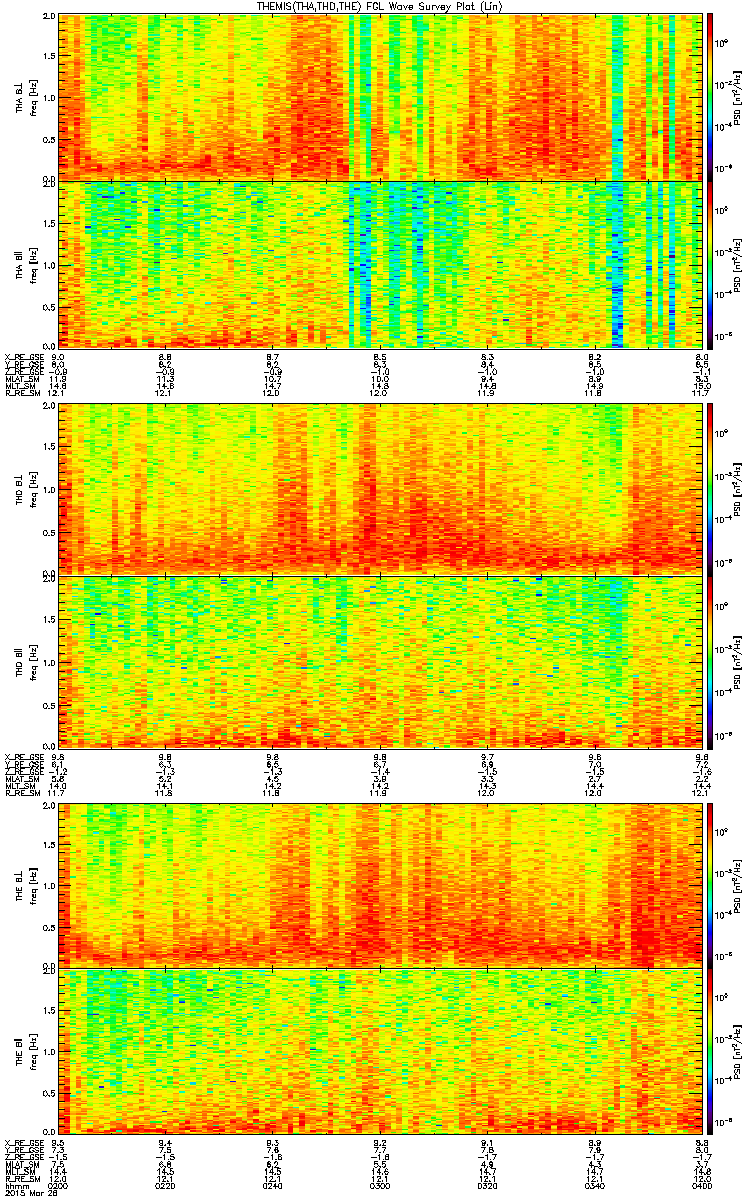The image size is (750, 1200).
Task: Select the THD B∥ spectrogram panel
Action: tap(380, 662)
